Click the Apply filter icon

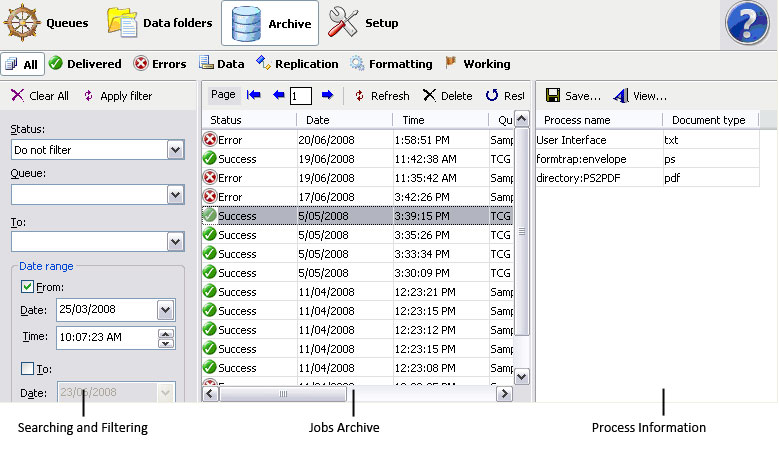[88, 95]
